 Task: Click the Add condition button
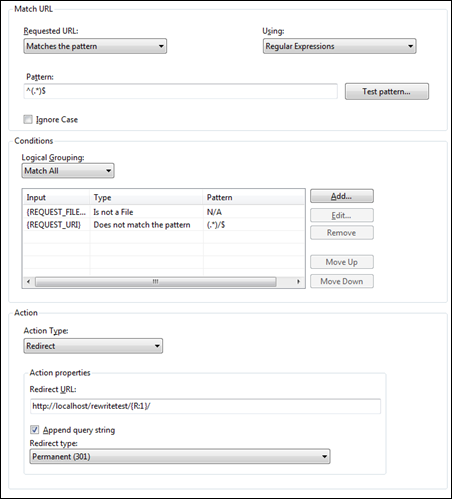coord(342,196)
